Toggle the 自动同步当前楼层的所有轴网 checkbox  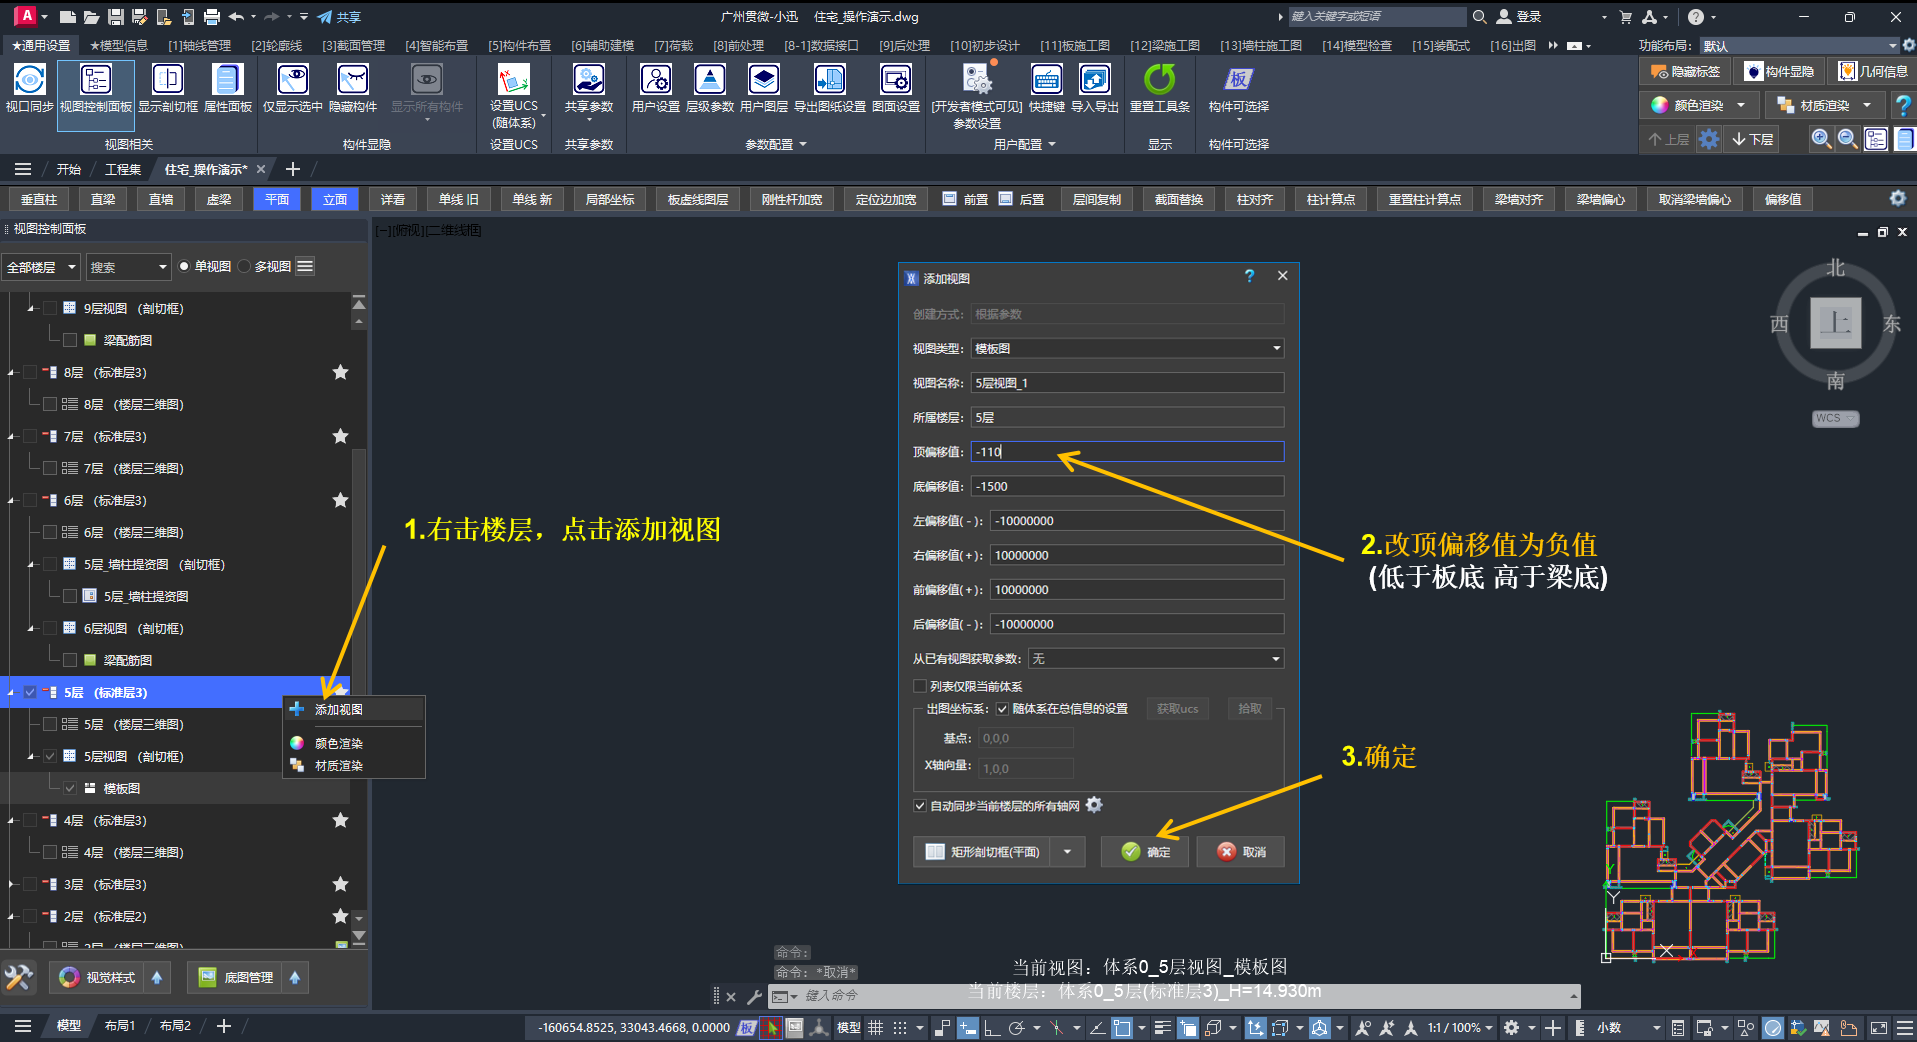[x=920, y=806]
